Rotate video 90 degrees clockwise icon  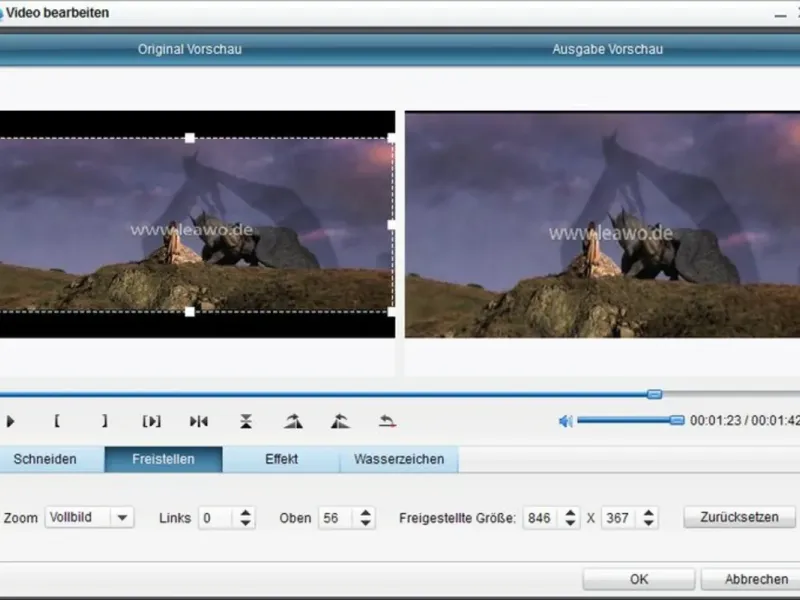click(293, 421)
